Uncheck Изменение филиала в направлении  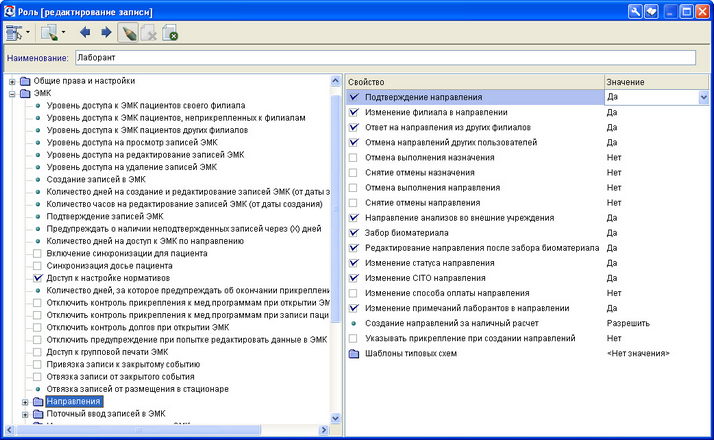(x=353, y=113)
